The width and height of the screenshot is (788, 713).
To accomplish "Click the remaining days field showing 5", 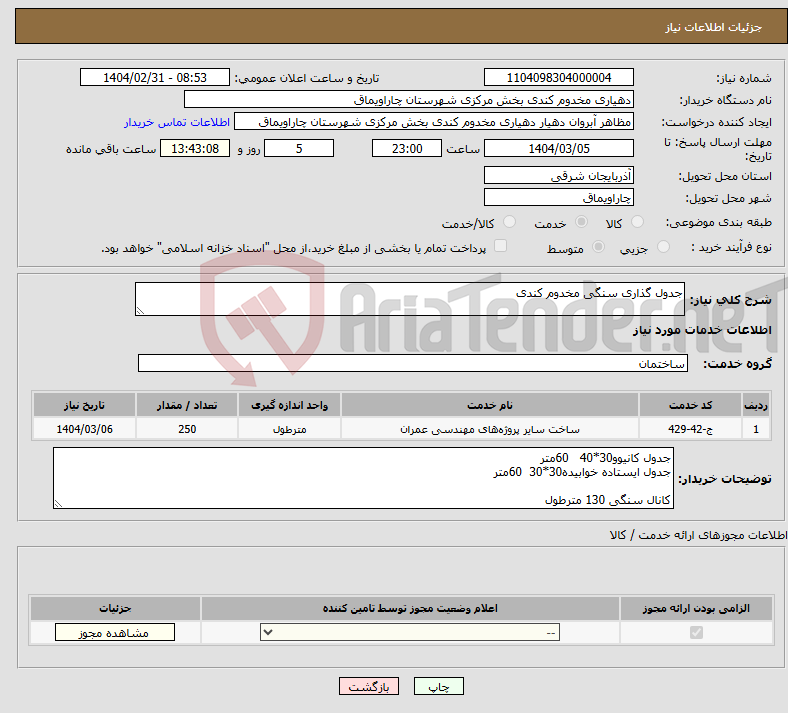I will click(299, 148).
